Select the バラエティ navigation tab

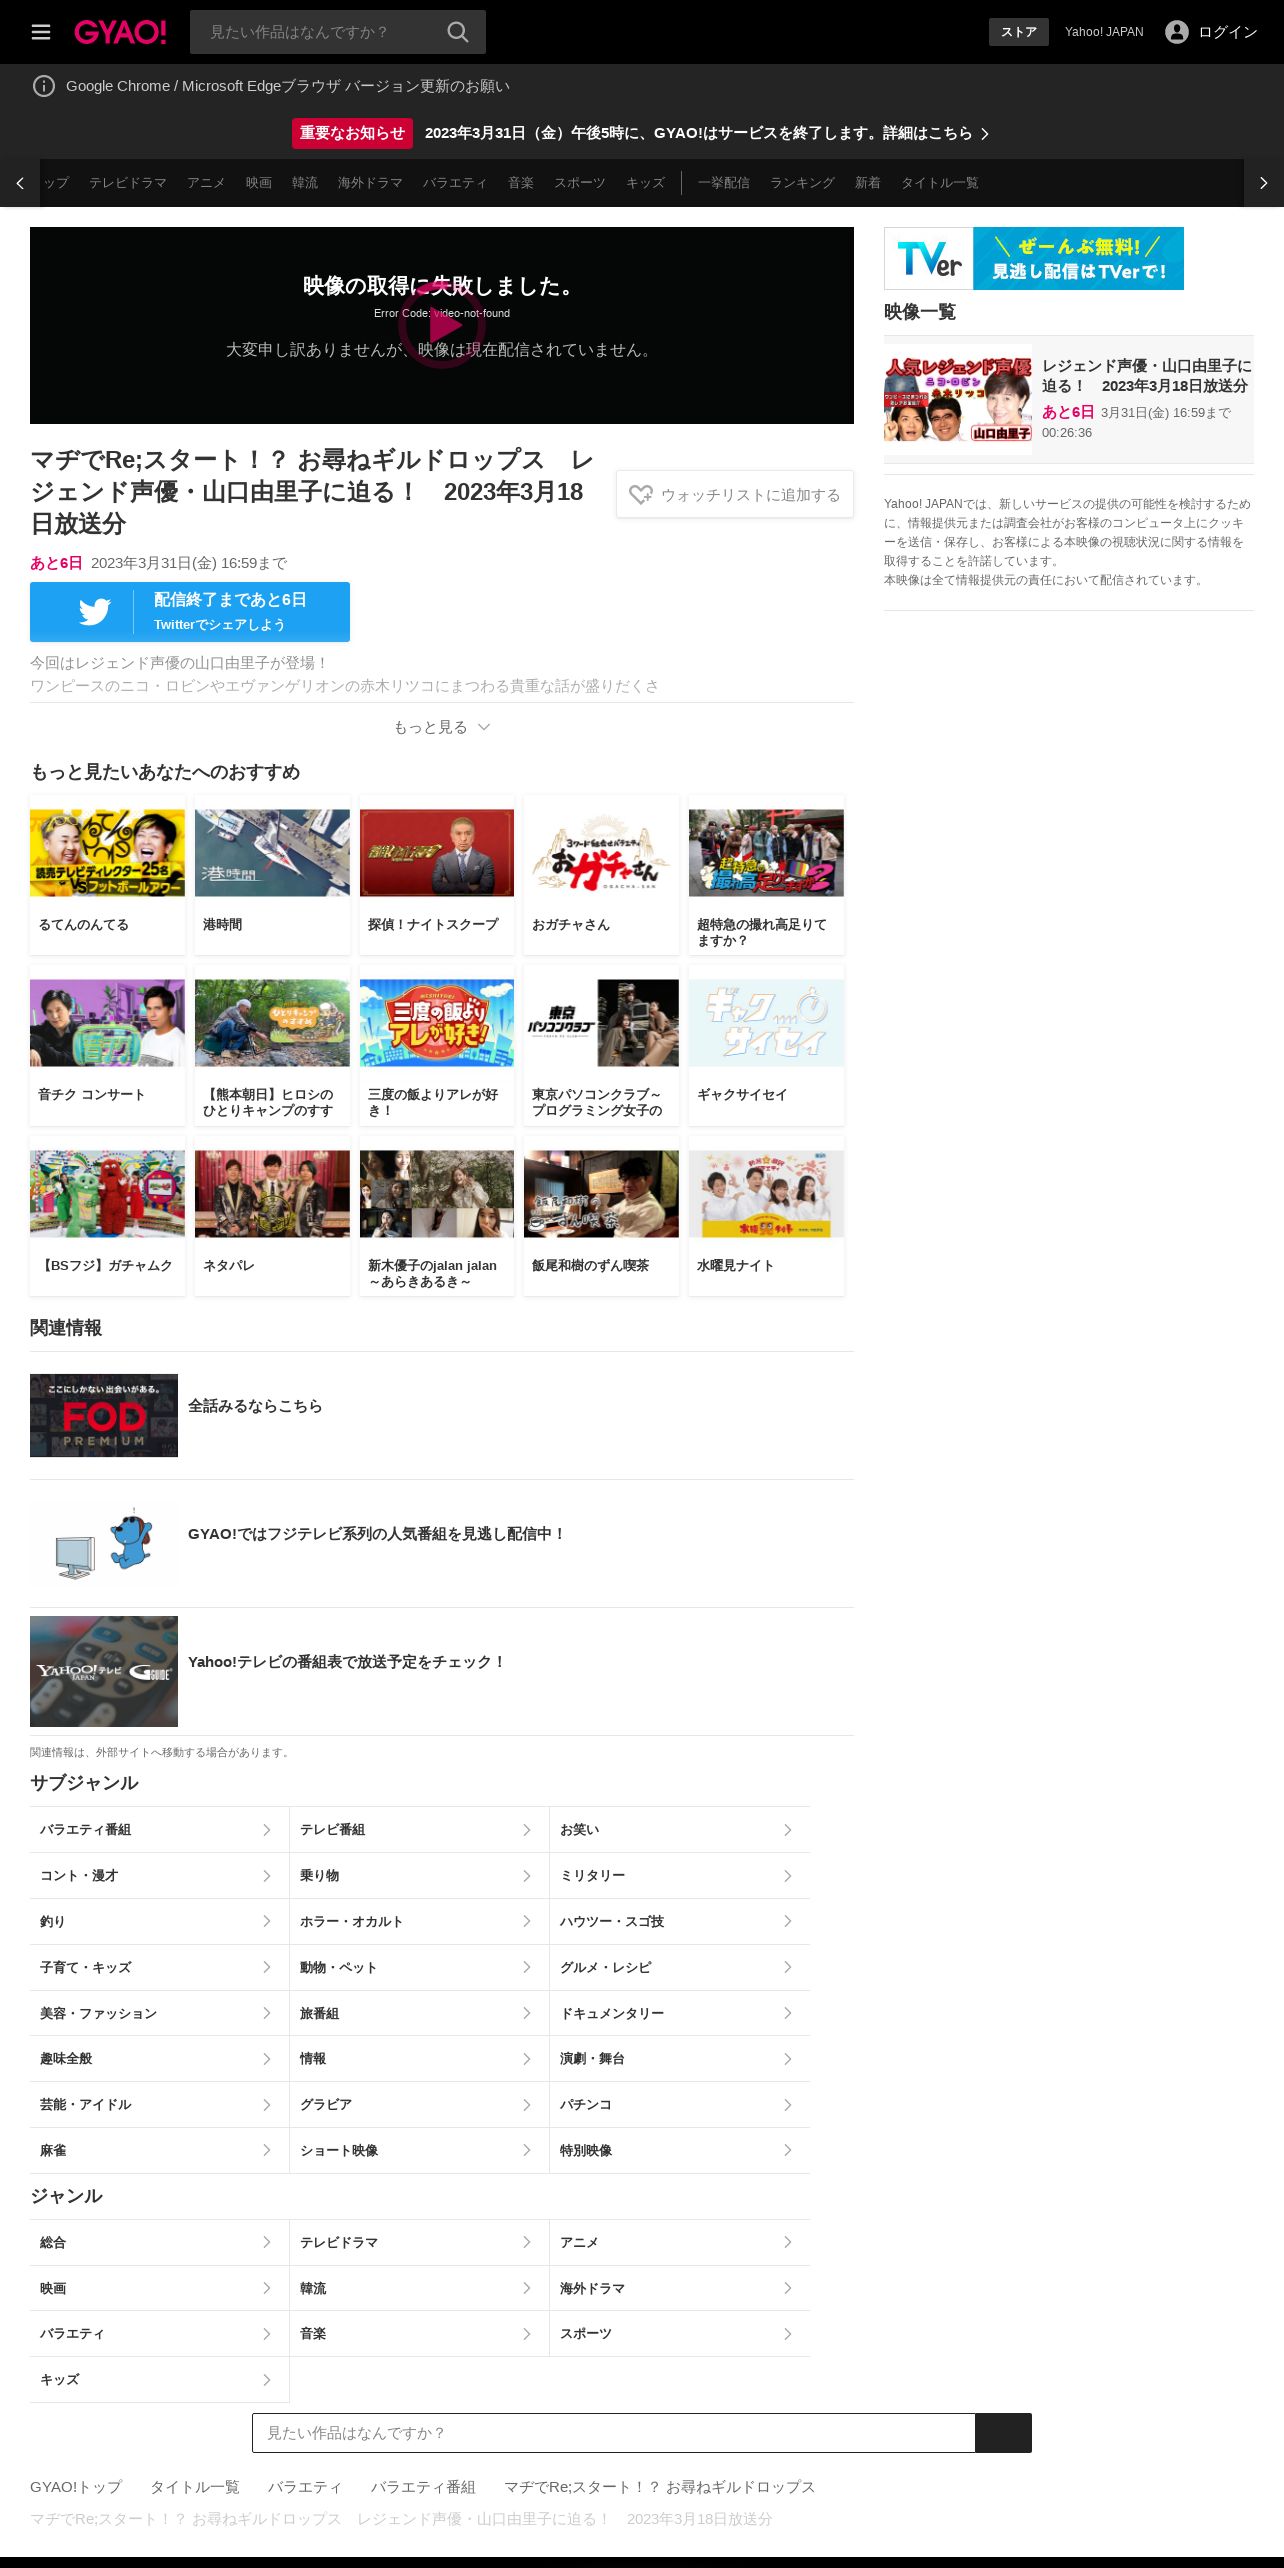[455, 183]
